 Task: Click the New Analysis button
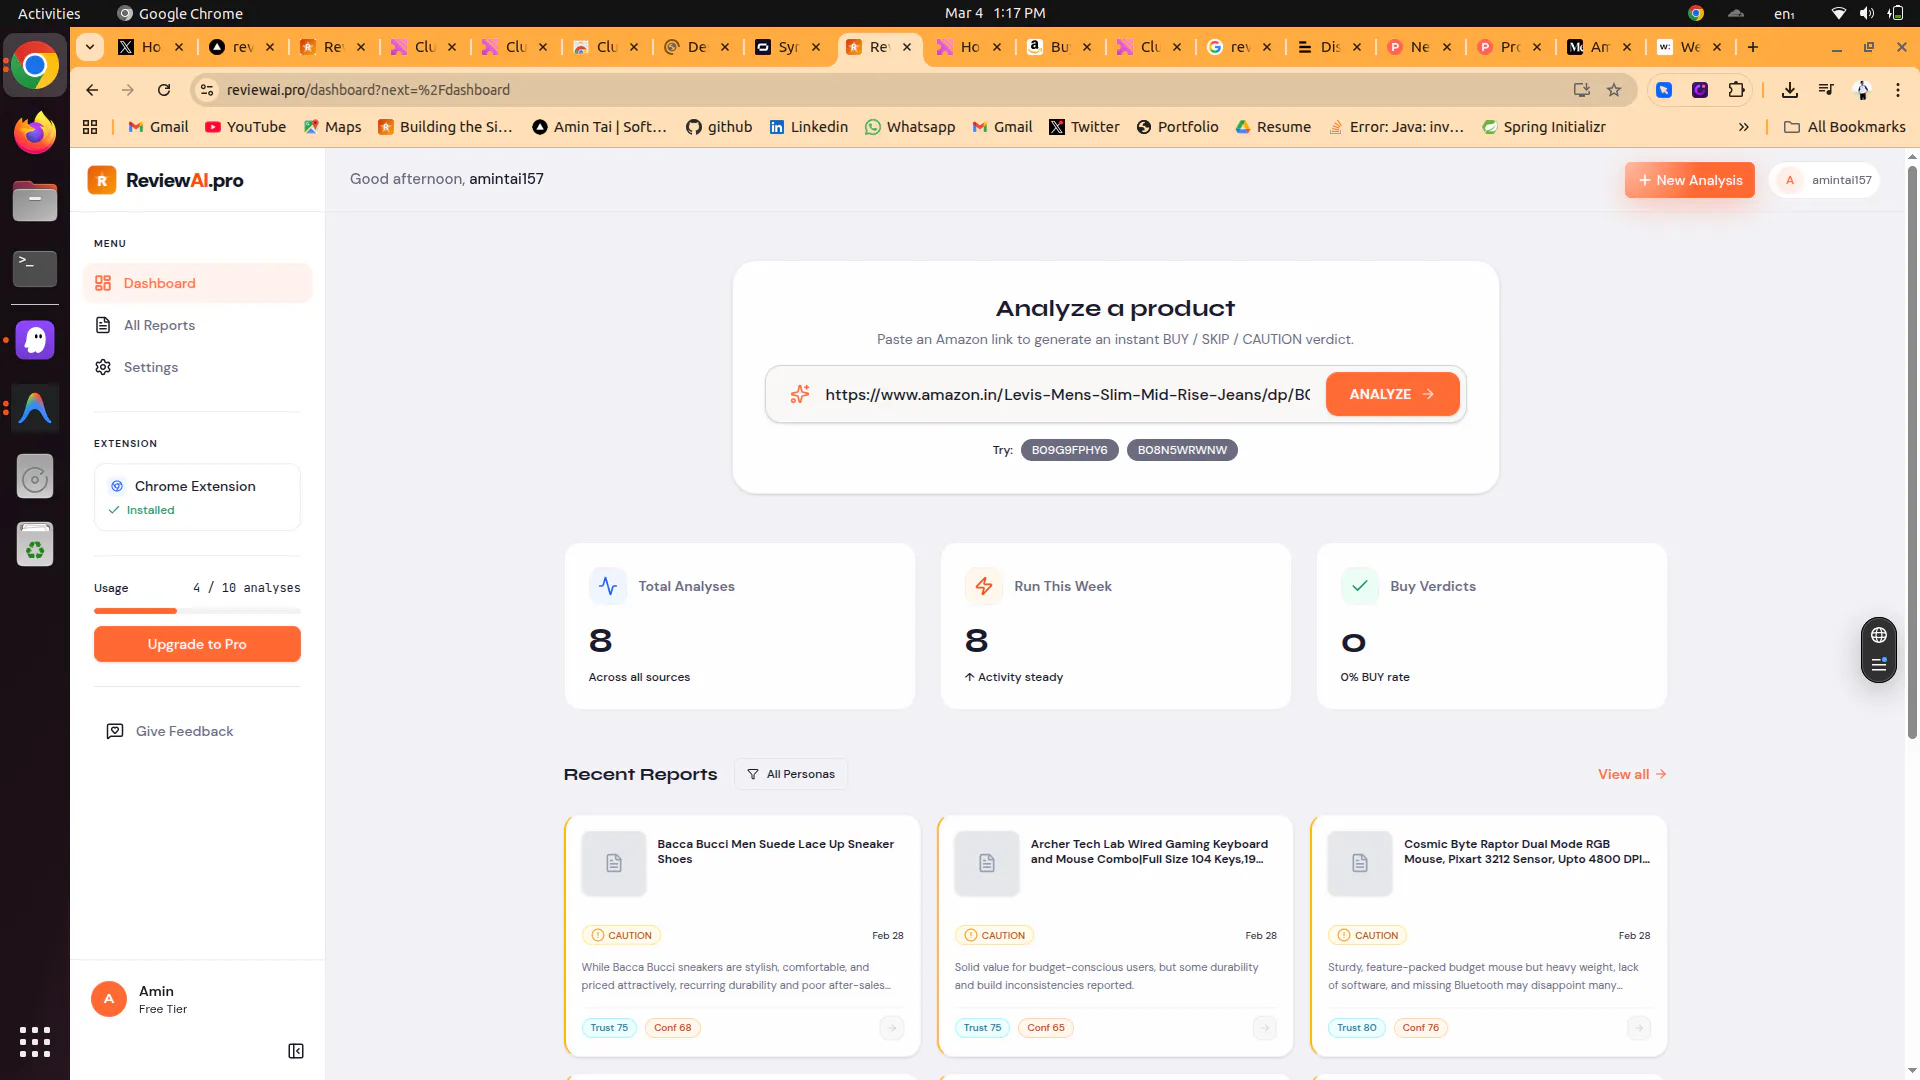click(1689, 180)
